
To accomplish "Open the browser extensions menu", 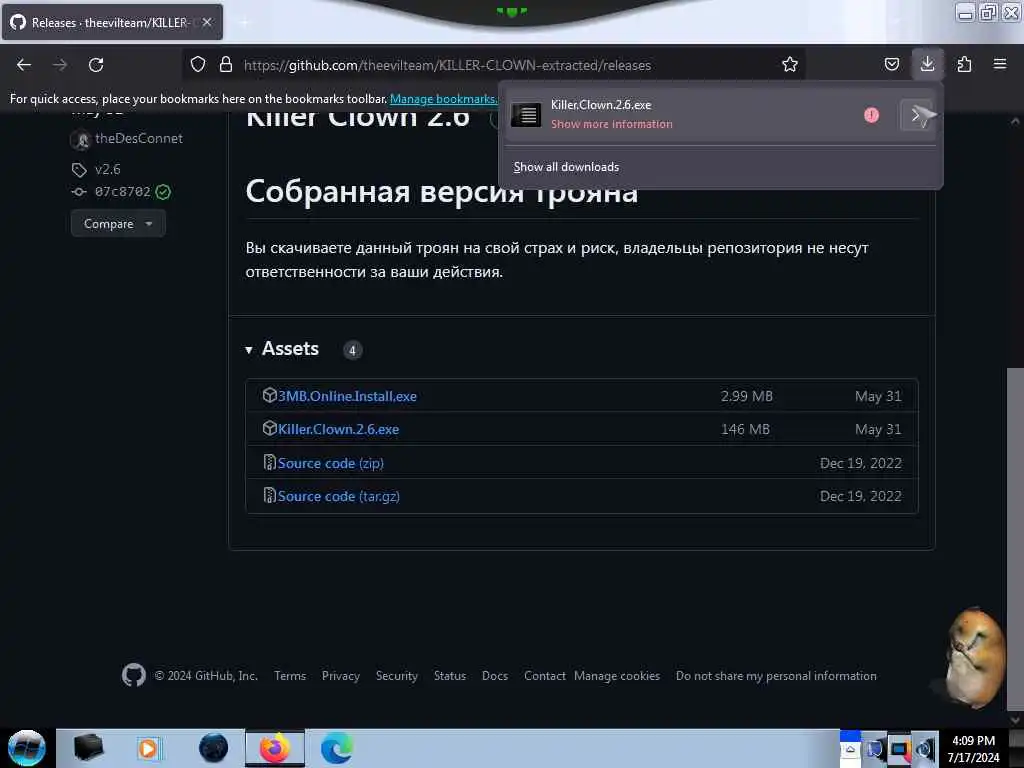I will point(964,64).
